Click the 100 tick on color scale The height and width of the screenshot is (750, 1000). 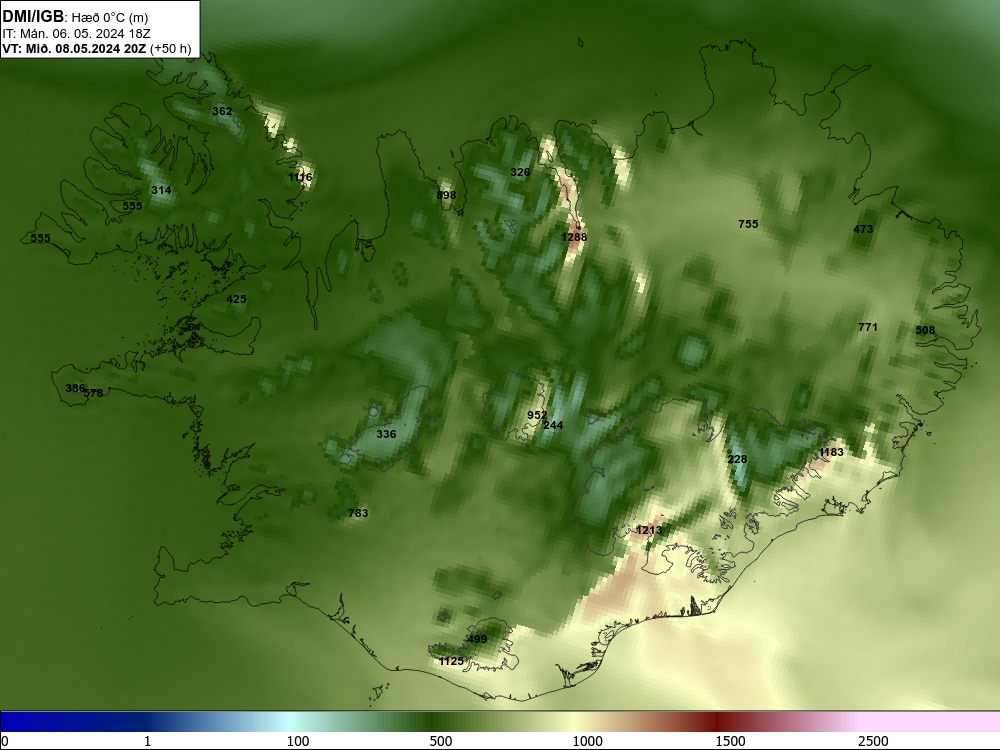click(298, 741)
